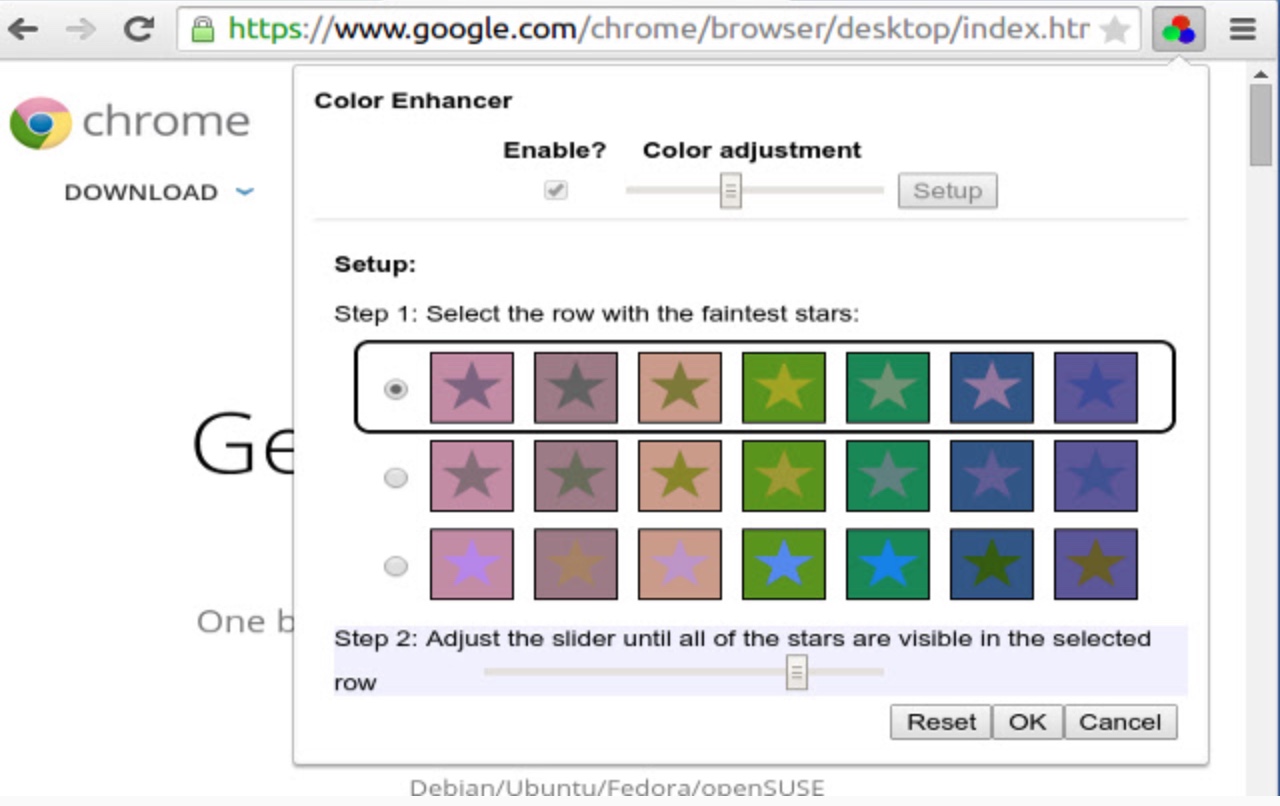Select the second row of stars radio button
Image resolution: width=1280 pixels, height=806 pixels.
[x=396, y=478]
